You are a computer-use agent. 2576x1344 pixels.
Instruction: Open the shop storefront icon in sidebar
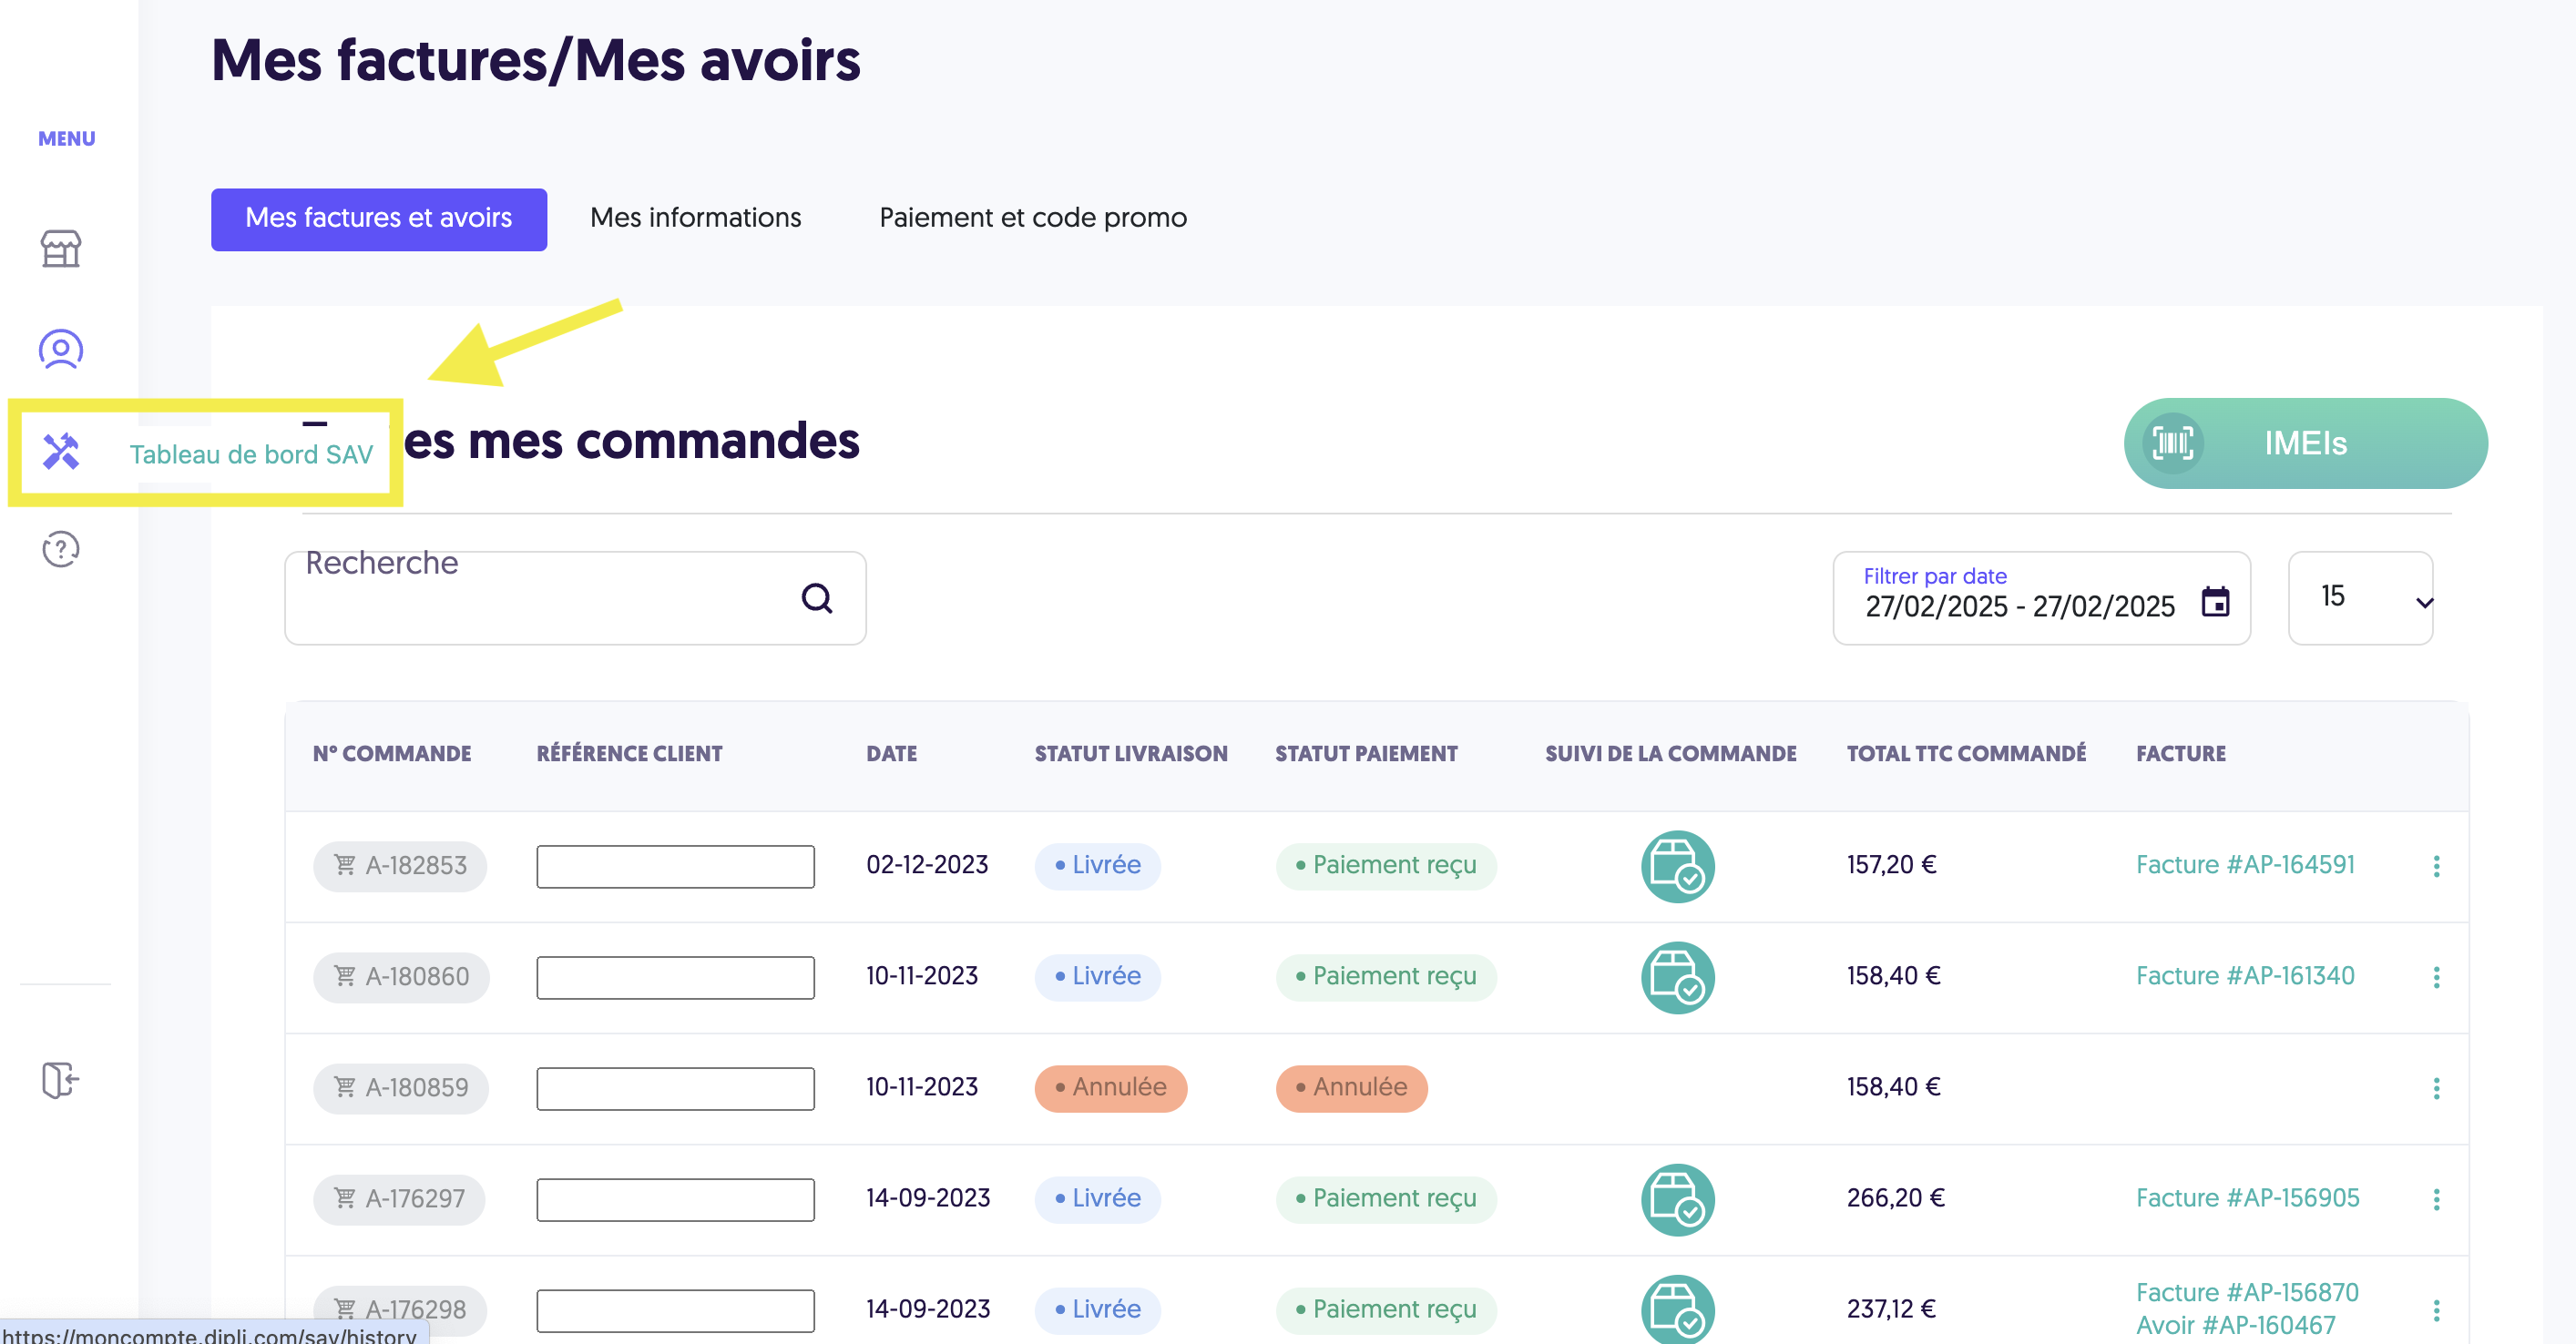[x=61, y=249]
